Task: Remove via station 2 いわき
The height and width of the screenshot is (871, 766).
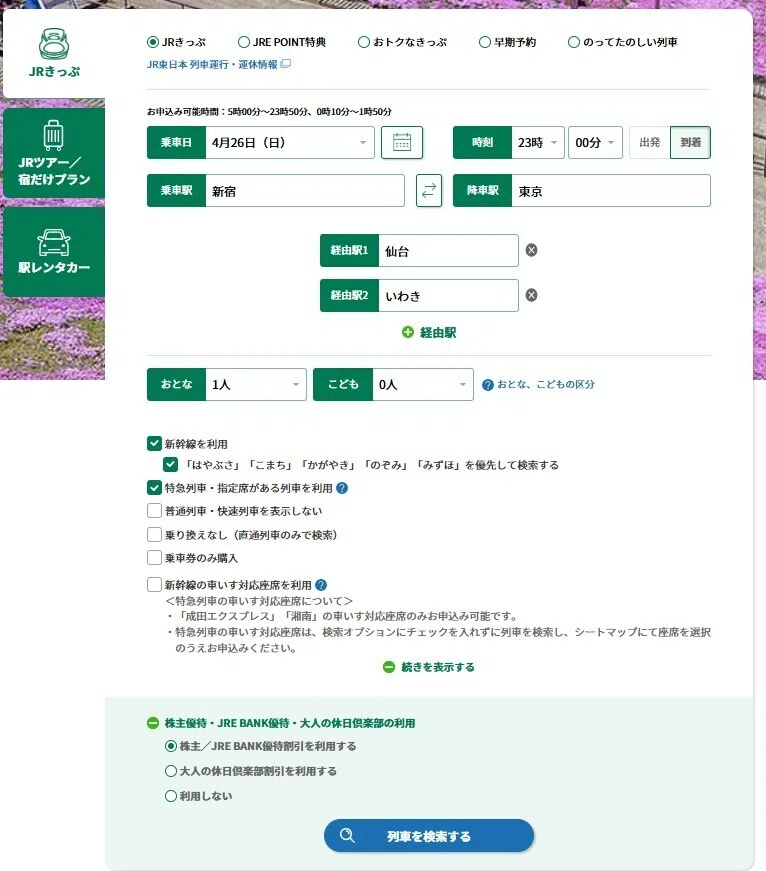Action: pos(532,295)
